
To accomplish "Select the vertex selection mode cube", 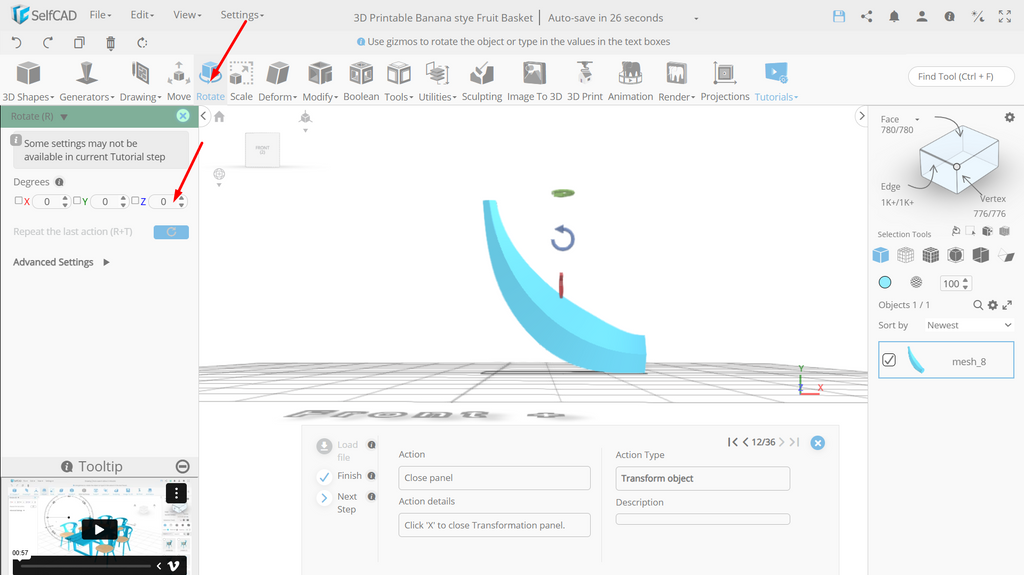I will (905, 255).
